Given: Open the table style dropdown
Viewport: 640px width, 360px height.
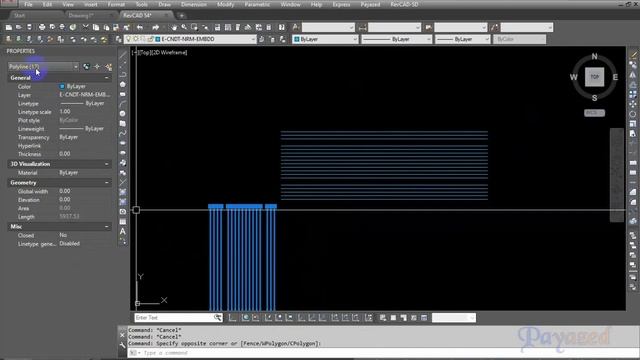Looking at the screenshot, I should (x=460, y=27).
